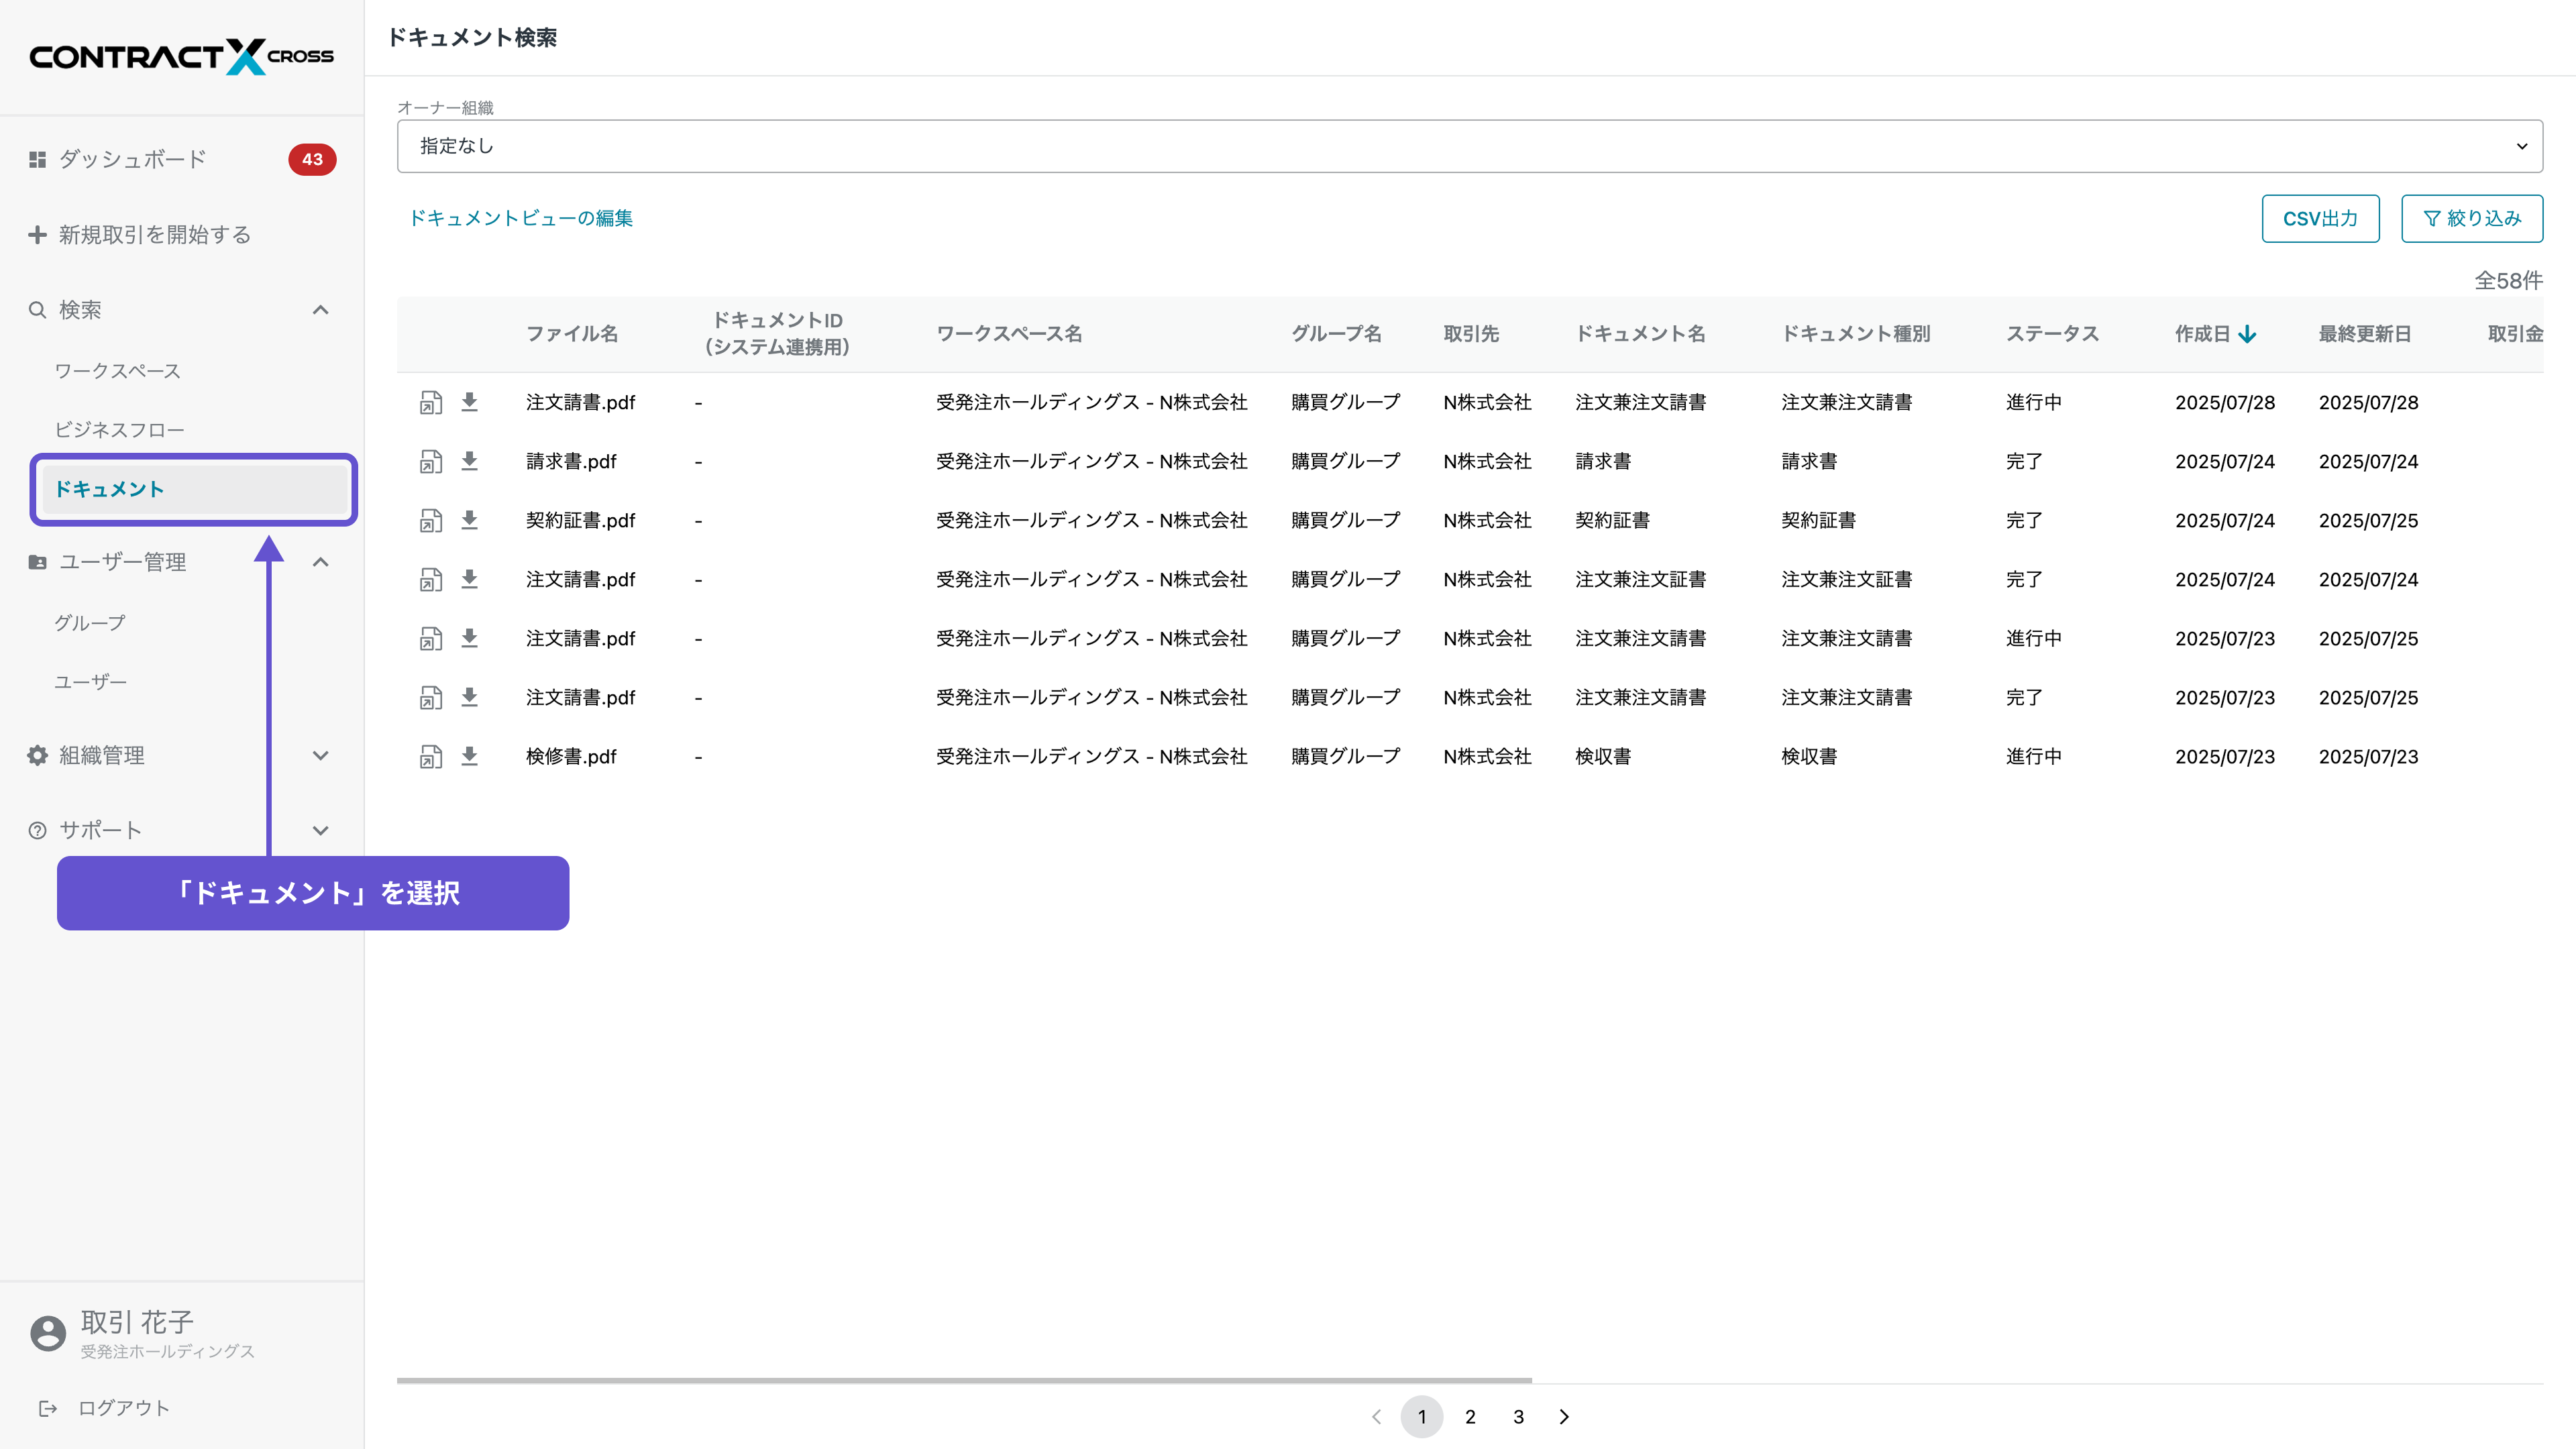2576x1449 pixels.
Task: Download the 請求書.pdf file
Action: click(469, 461)
